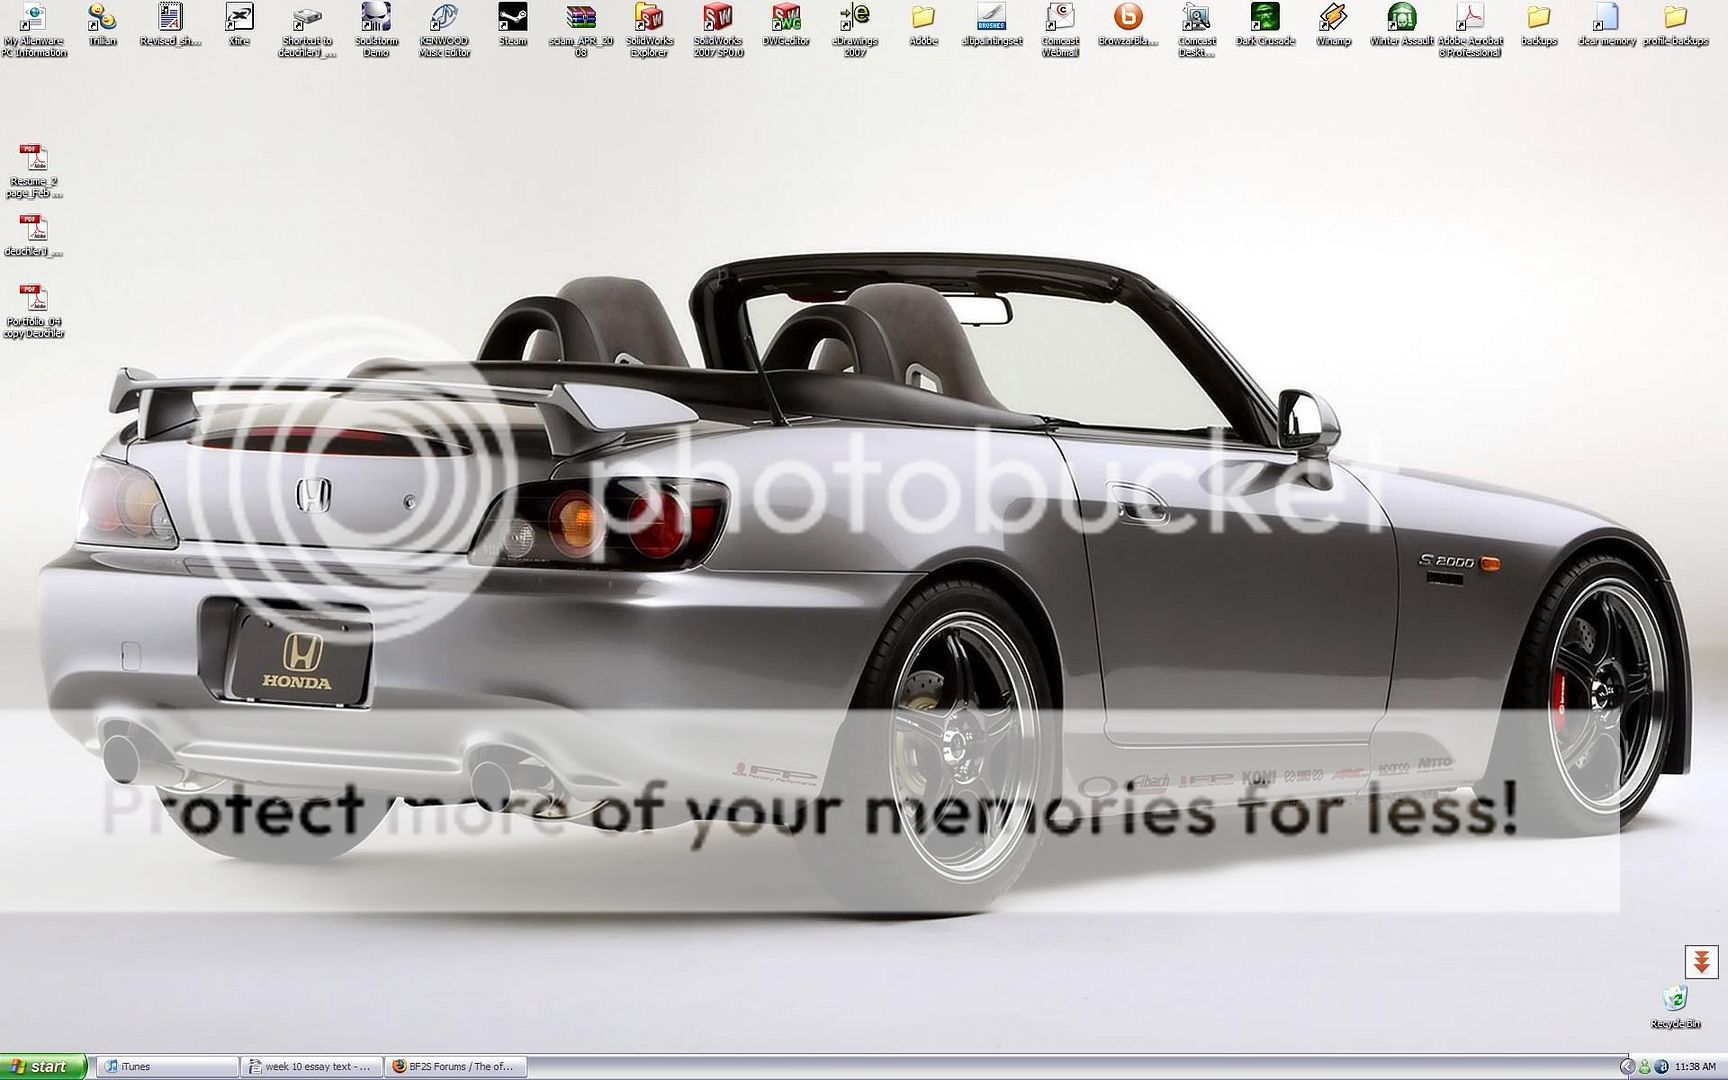Launch the Winamp desktop shortcut
Viewport: 1728px width, 1080px height.
[1333, 25]
